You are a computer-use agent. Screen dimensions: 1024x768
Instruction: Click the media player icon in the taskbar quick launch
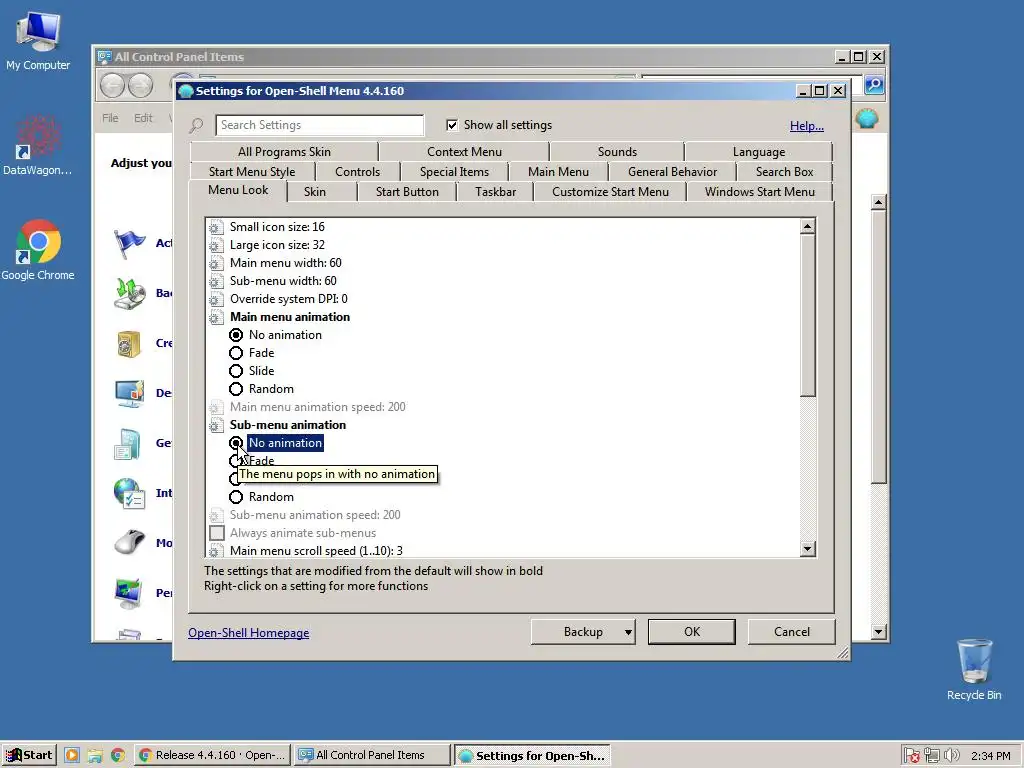click(72, 756)
